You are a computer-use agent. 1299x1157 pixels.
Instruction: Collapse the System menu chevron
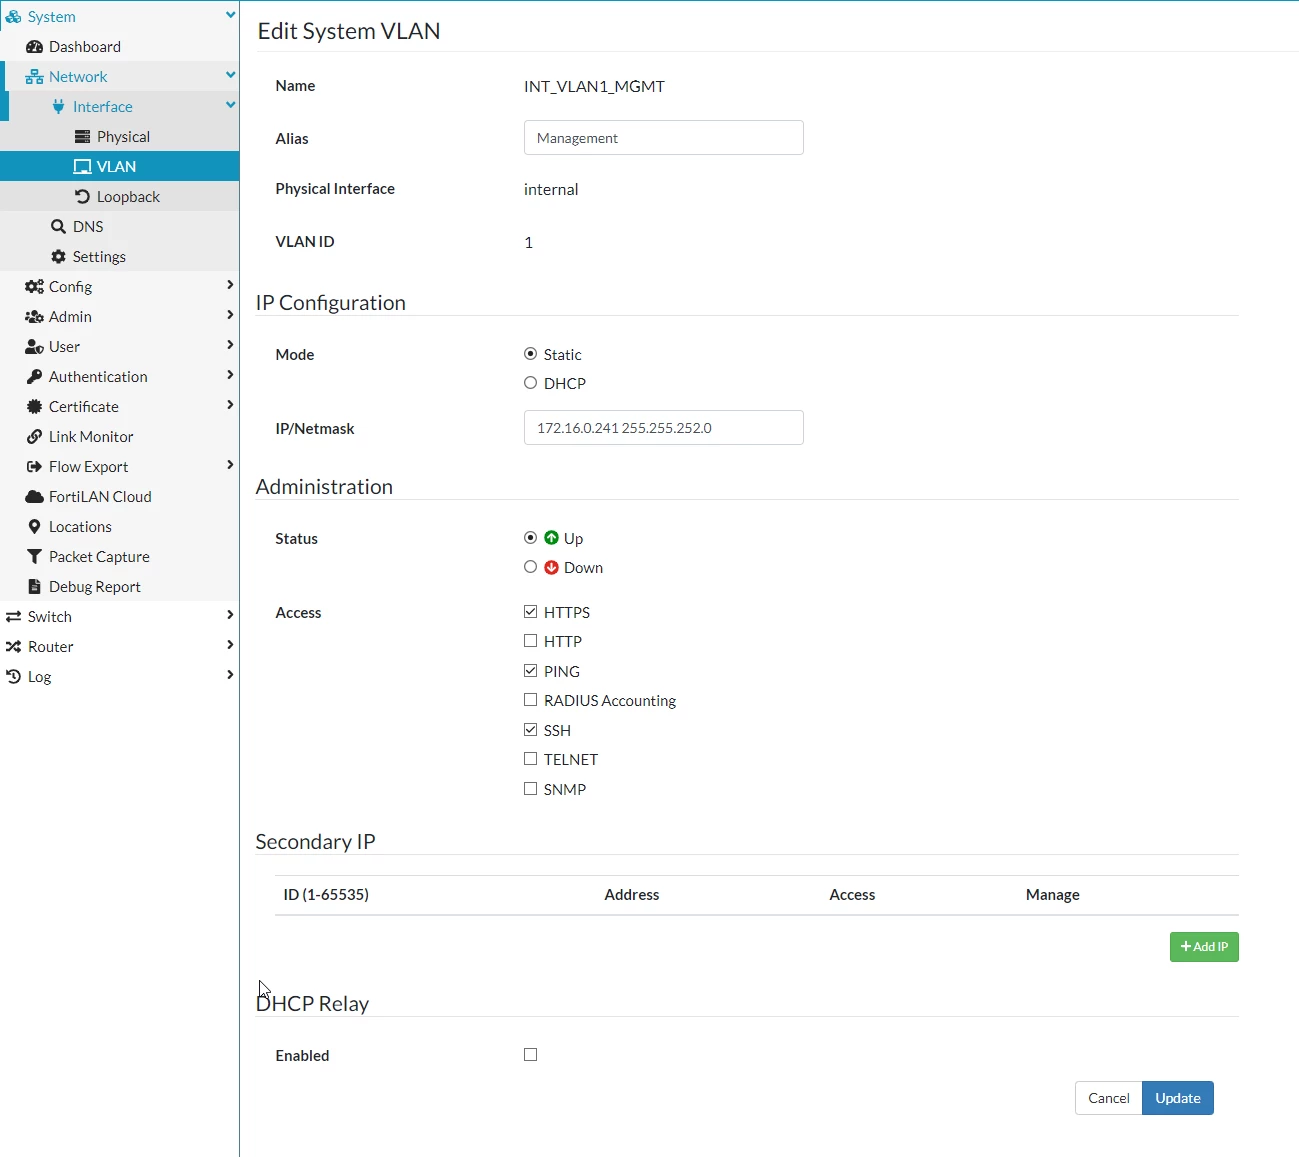[x=231, y=15]
